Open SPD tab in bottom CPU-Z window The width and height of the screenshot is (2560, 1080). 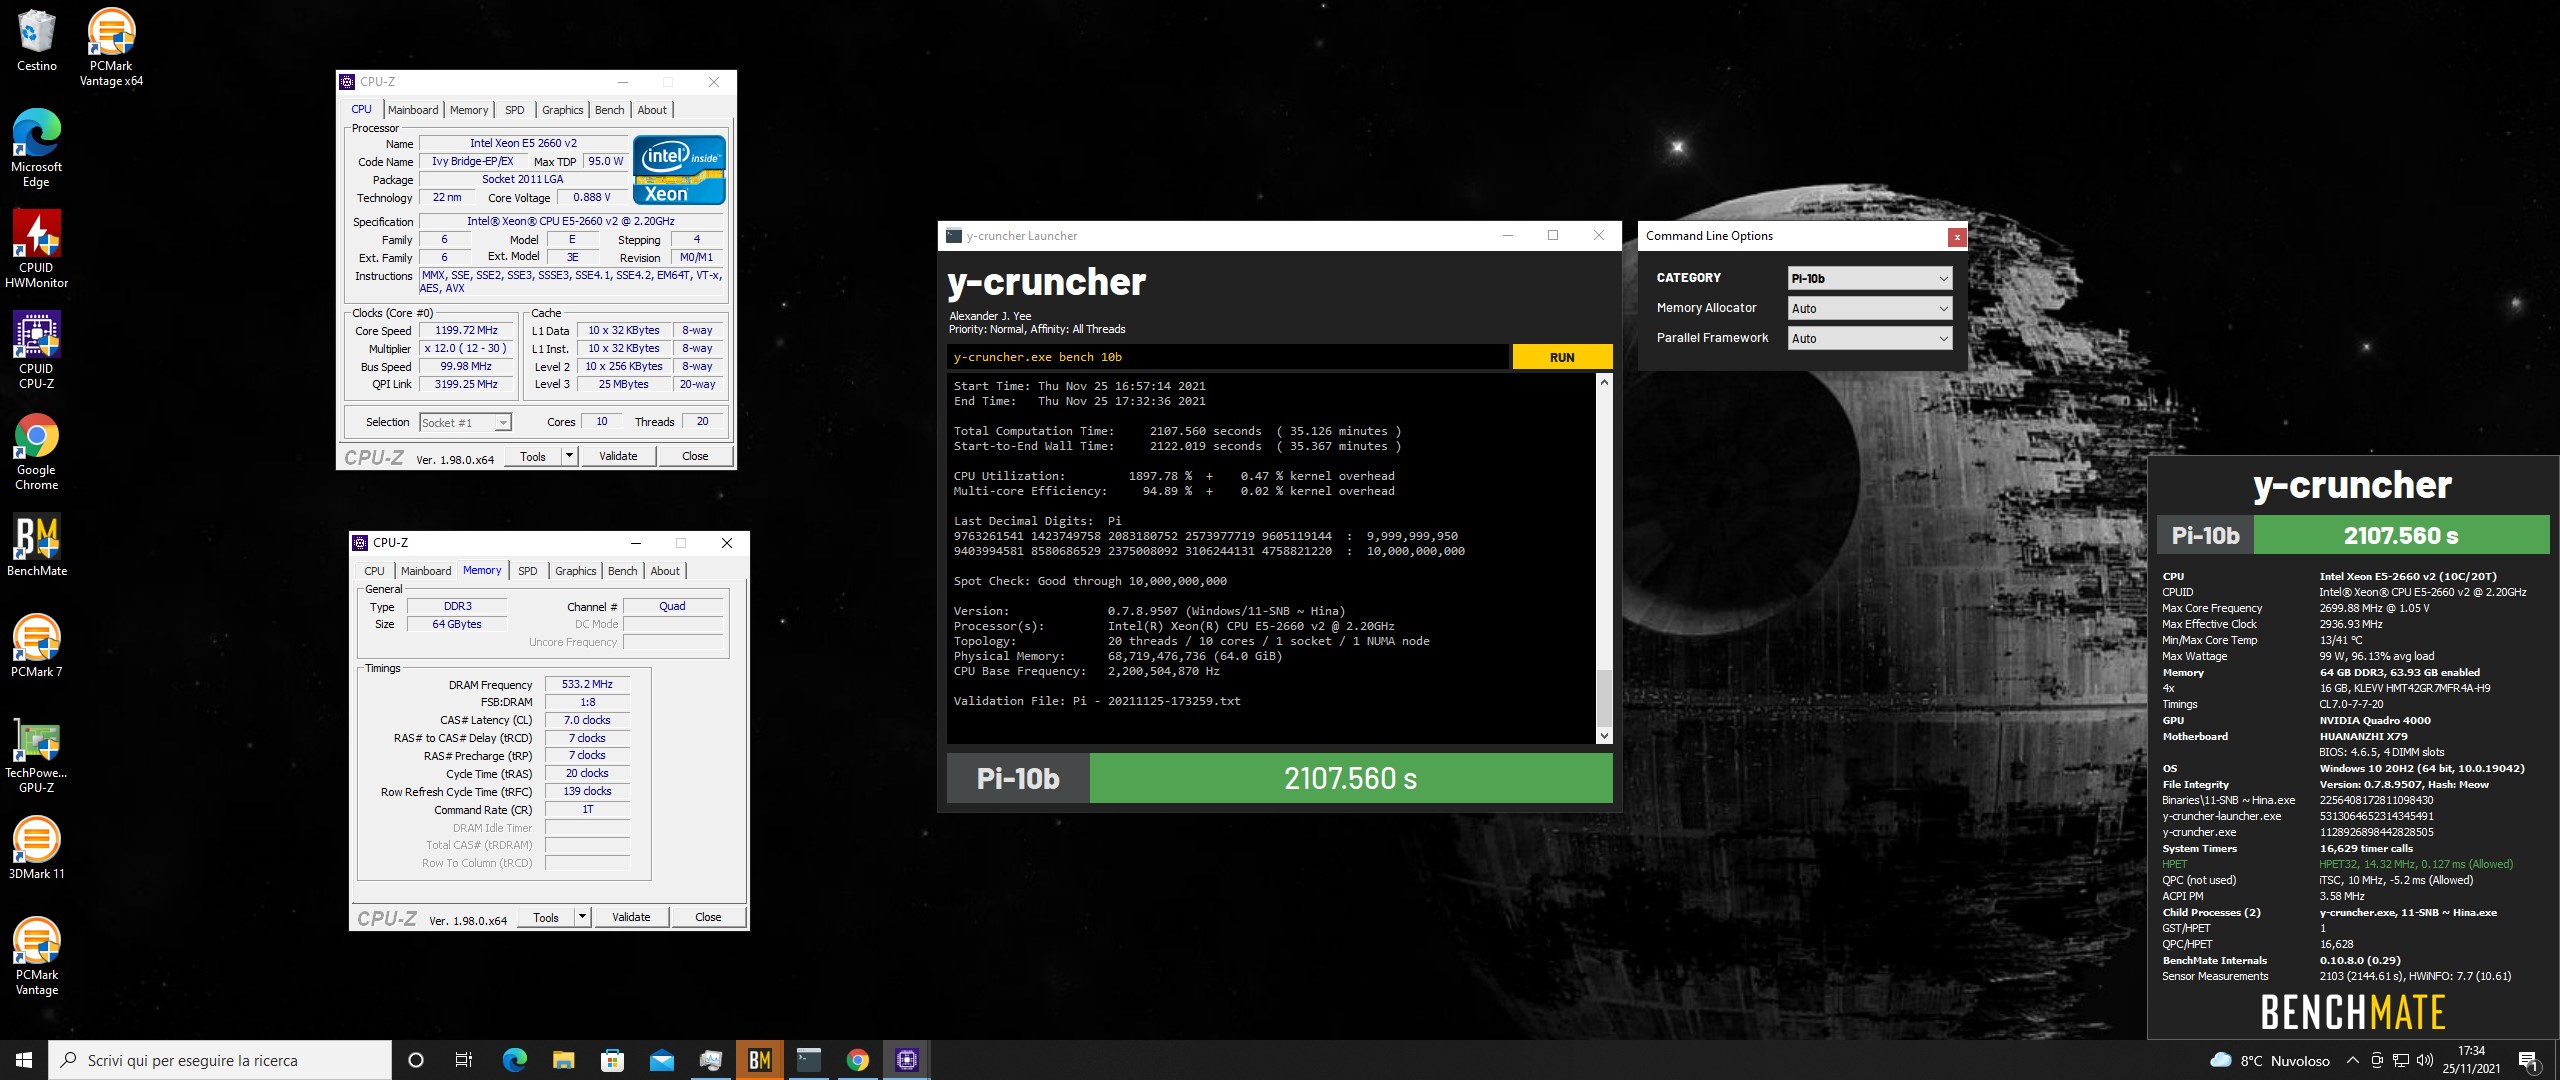528,571
